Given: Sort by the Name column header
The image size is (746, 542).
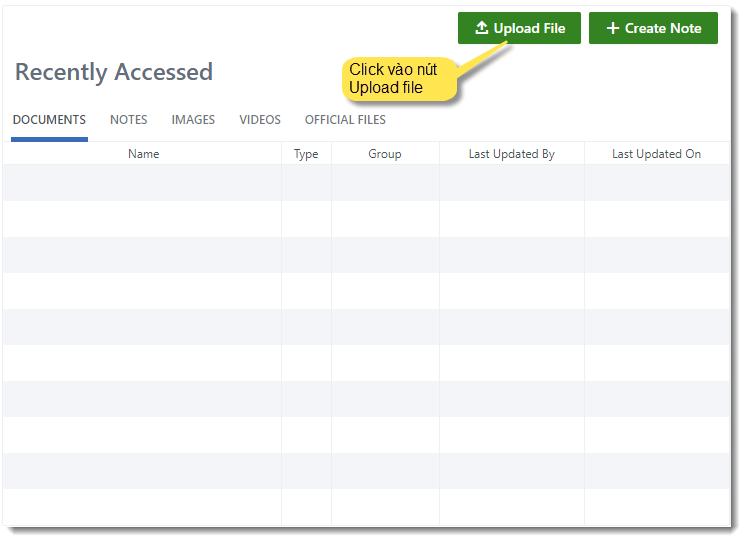Looking at the screenshot, I should point(143,154).
